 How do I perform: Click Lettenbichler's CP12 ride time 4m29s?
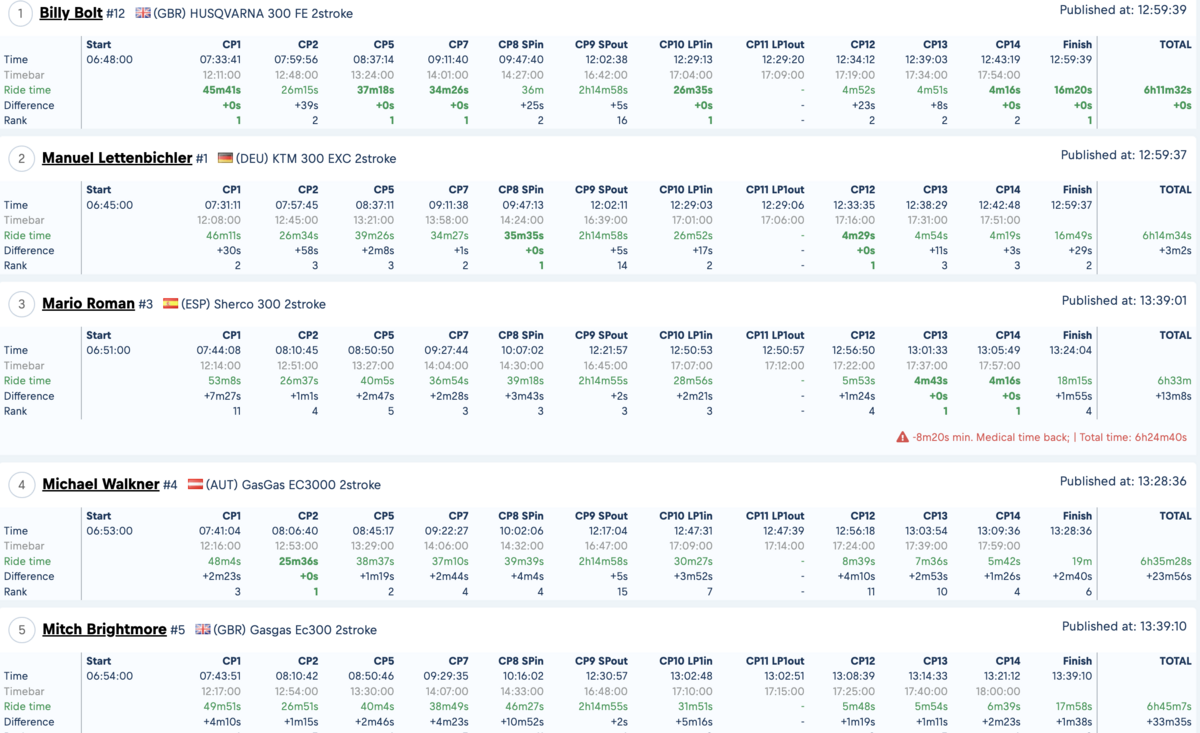(x=859, y=235)
